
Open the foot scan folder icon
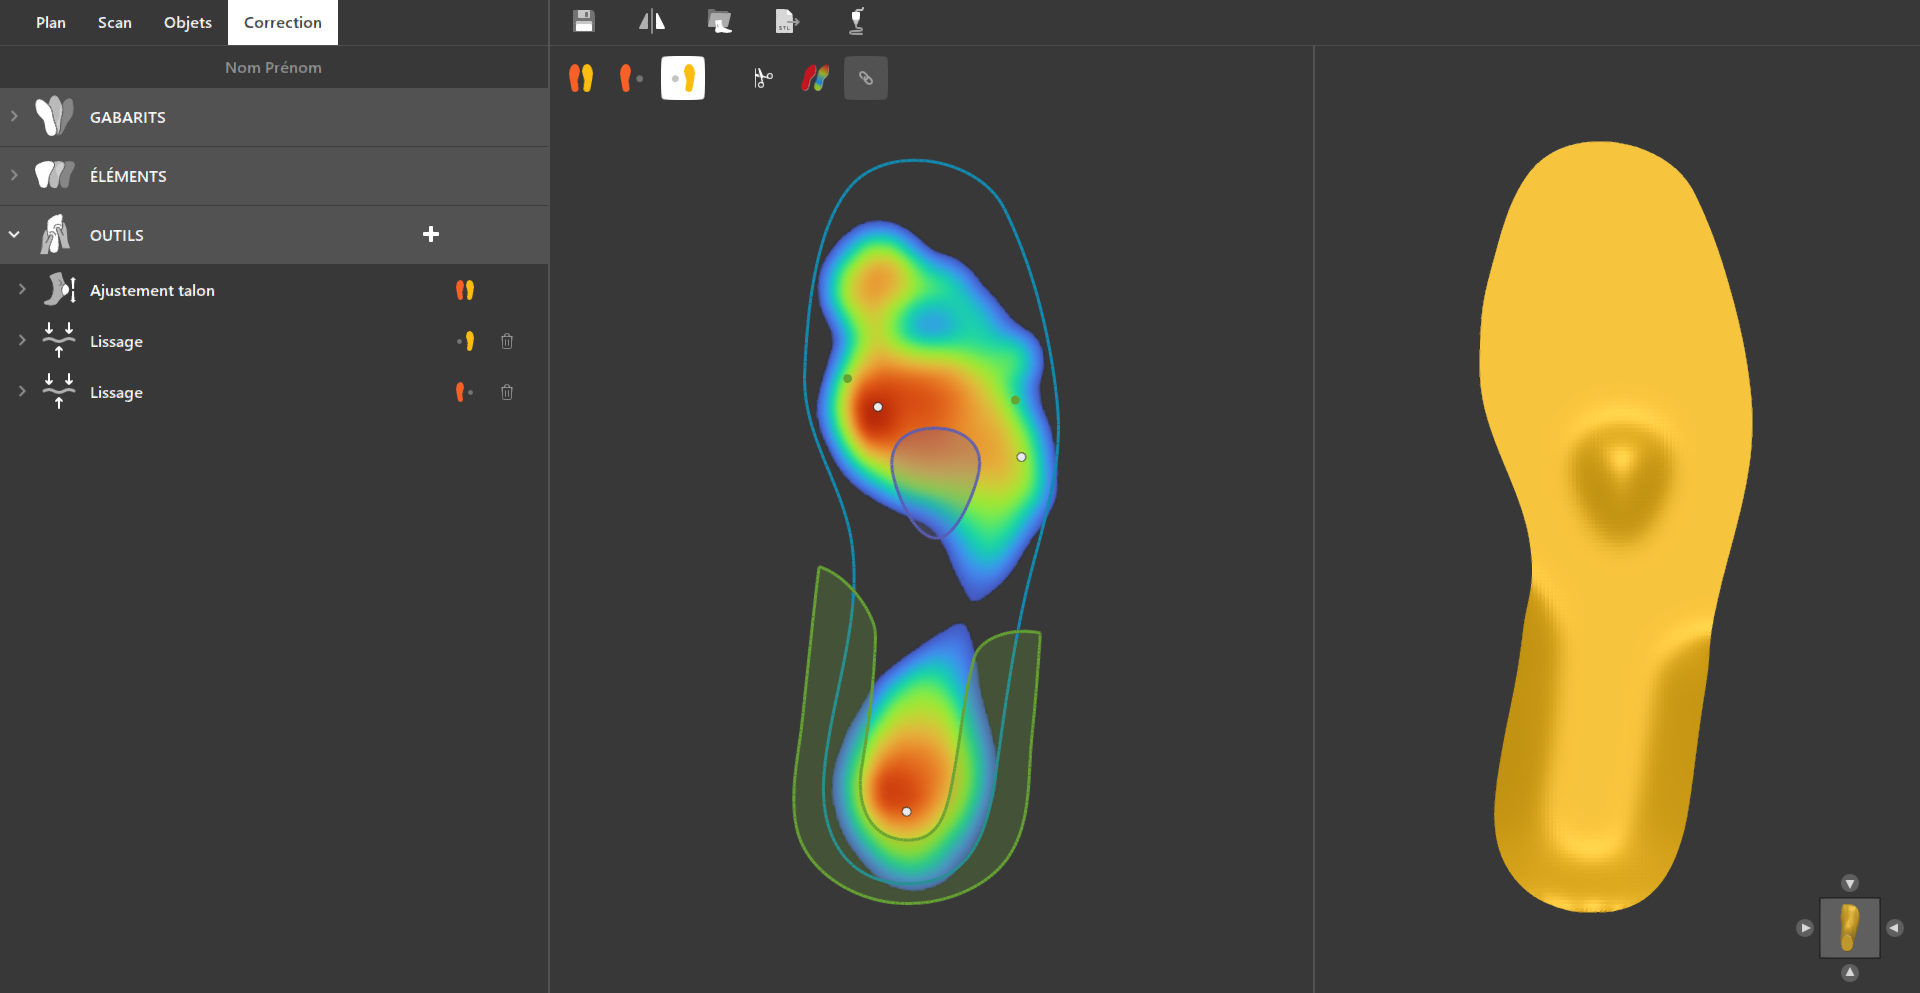coord(719,21)
